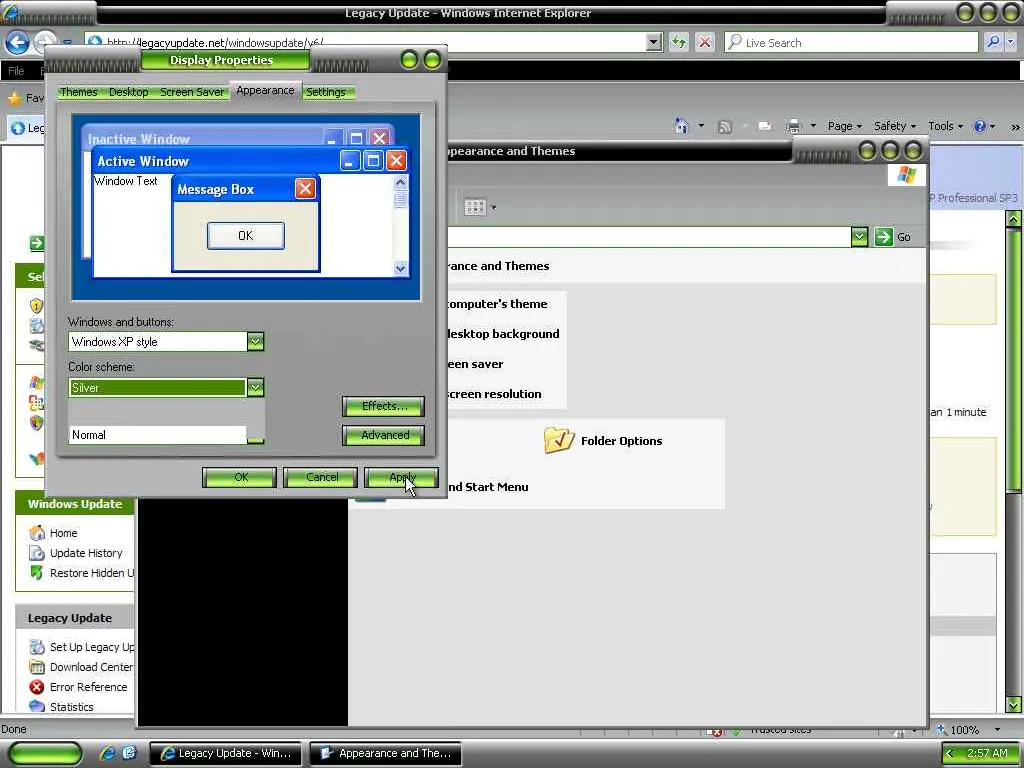Click the Update History link

click(x=86, y=552)
